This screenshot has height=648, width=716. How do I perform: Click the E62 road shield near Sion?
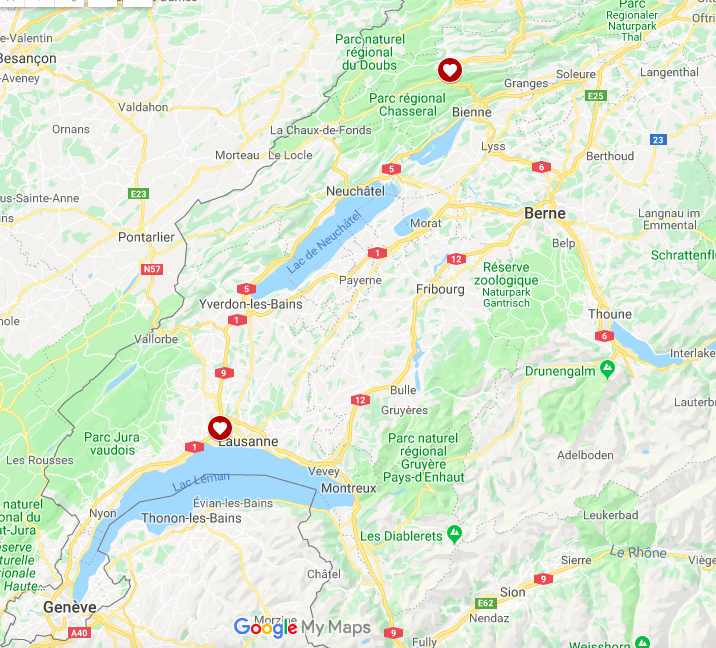[x=485, y=603]
